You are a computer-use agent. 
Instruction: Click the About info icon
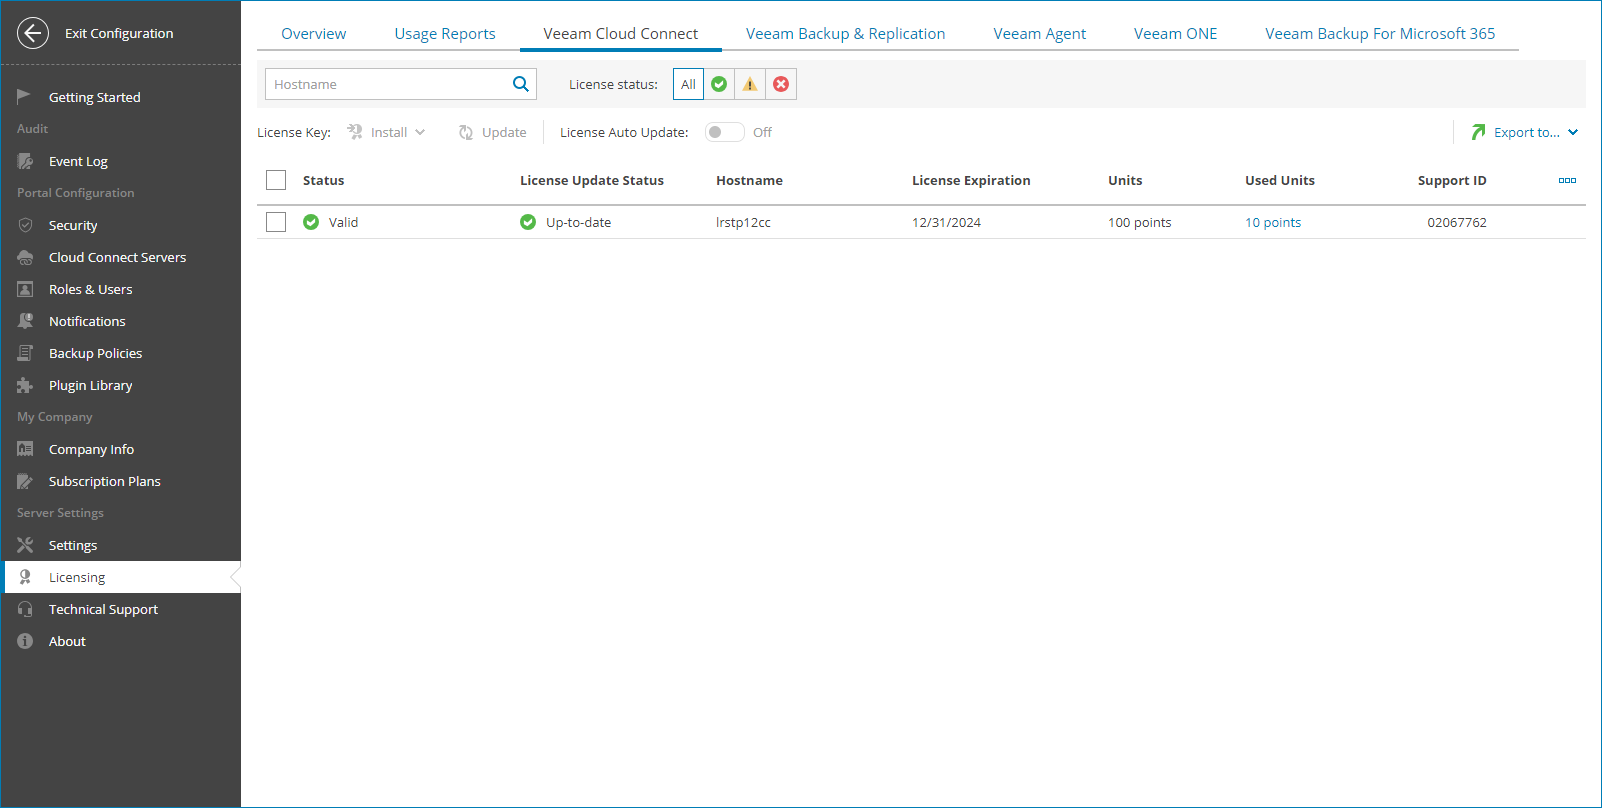(25, 641)
